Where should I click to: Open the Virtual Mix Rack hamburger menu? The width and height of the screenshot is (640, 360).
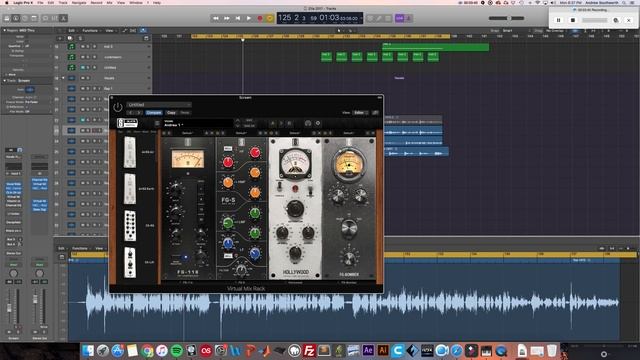157,123
